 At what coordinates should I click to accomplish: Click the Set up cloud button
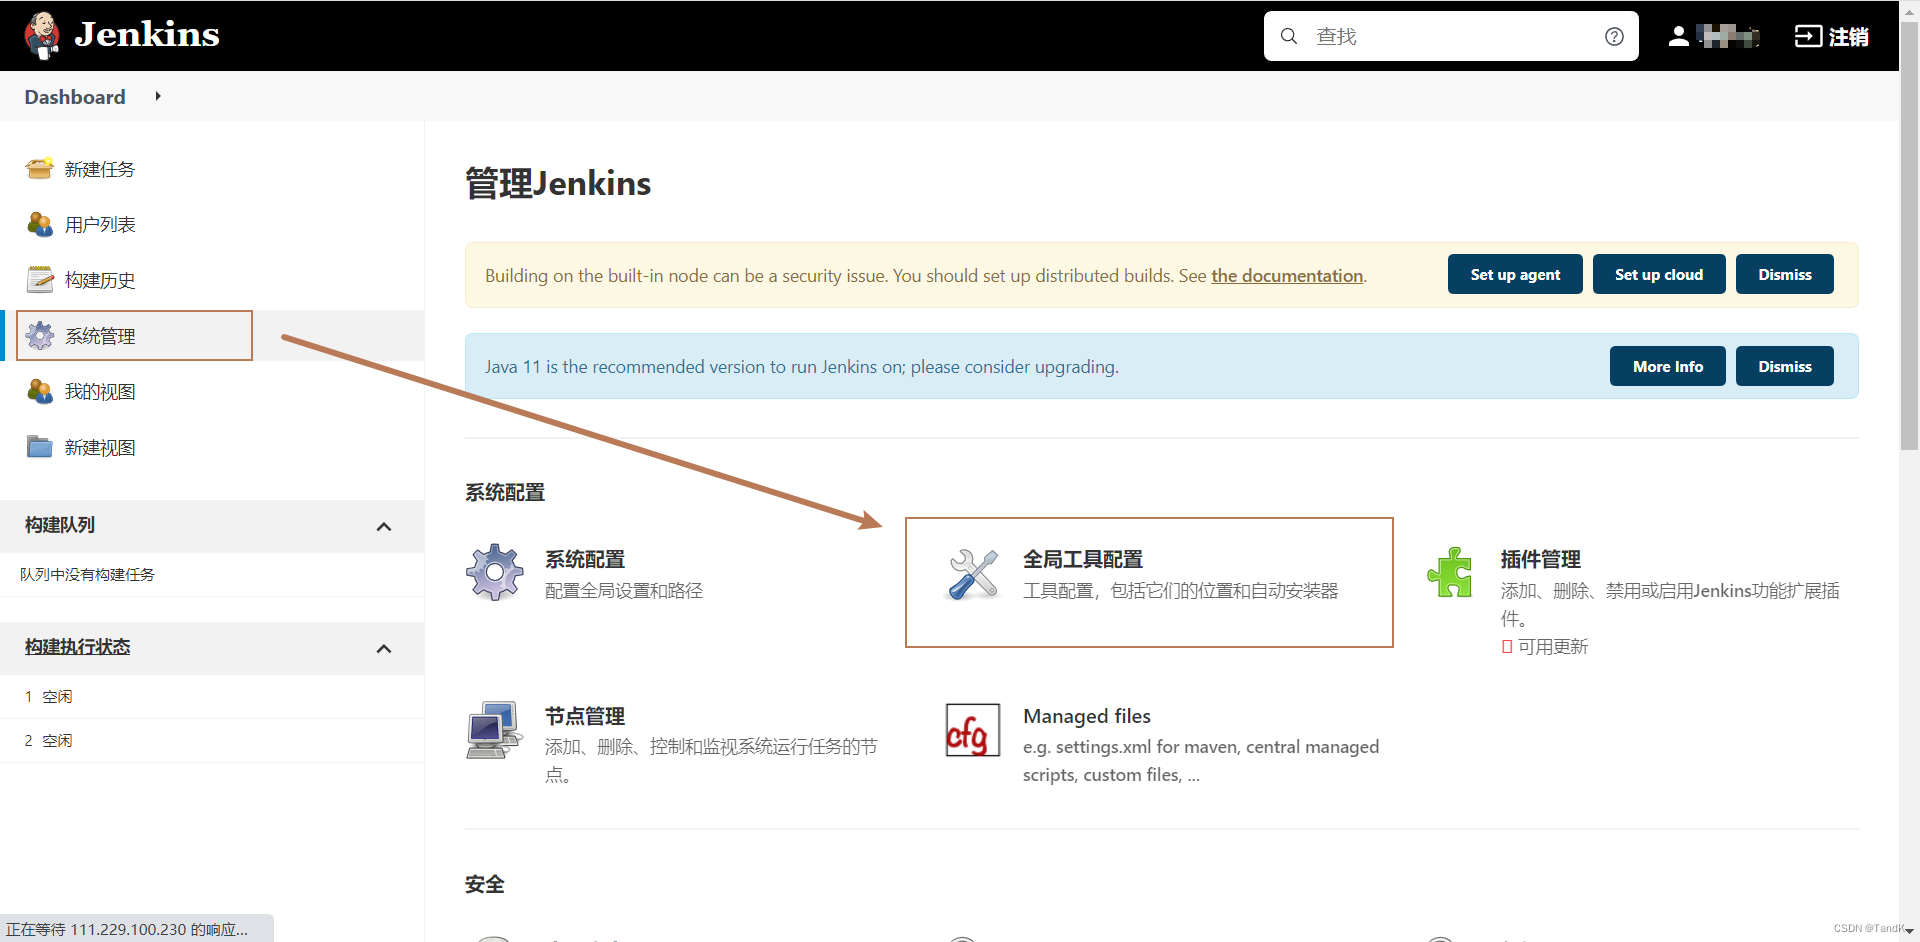click(x=1659, y=274)
